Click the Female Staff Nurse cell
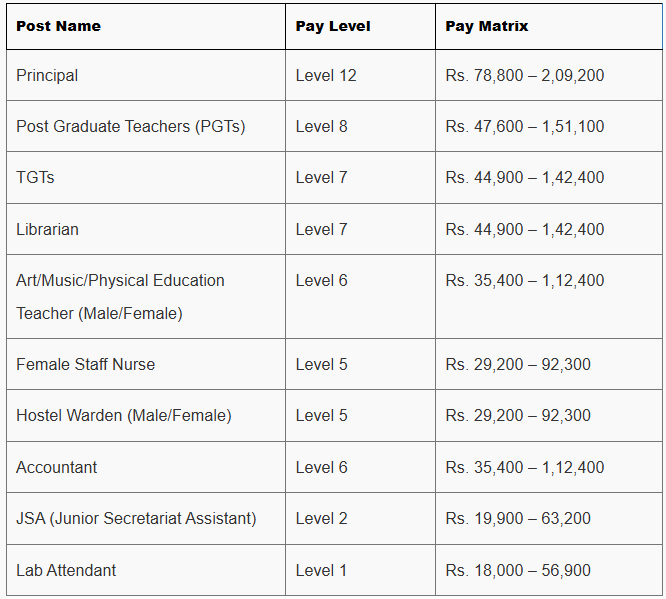The width and height of the screenshot is (666, 599). tap(85, 364)
